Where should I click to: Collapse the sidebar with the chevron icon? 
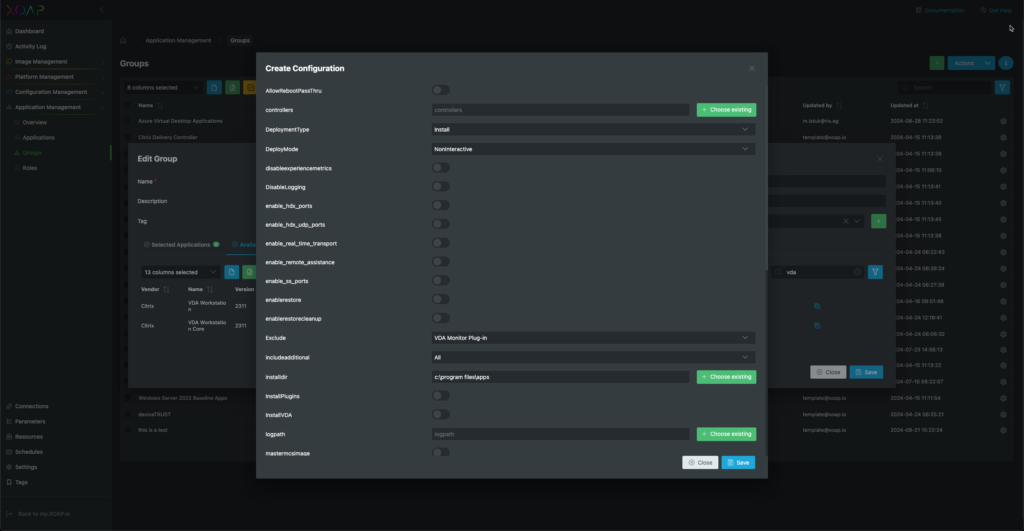(x=102, y=10)
